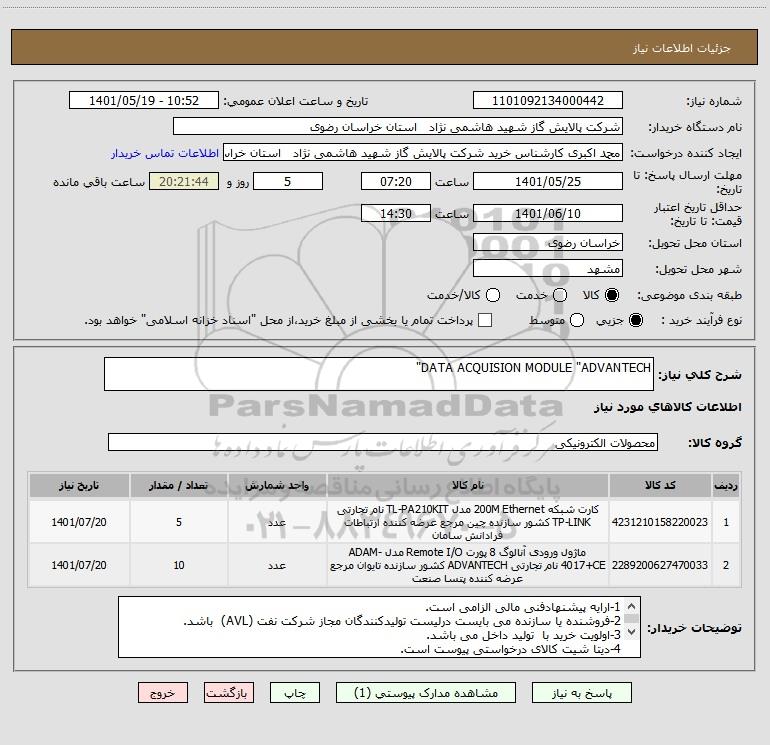Open اطلاعات تماس خریدار contact link
The height and width of the screenshot is (745, 770).
point(165,153)
